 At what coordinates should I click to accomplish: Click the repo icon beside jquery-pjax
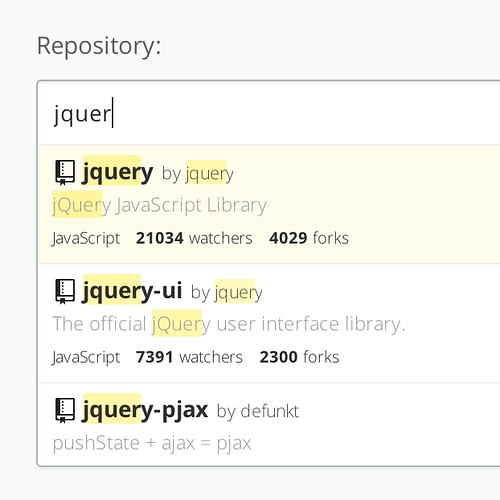[65, 410]
